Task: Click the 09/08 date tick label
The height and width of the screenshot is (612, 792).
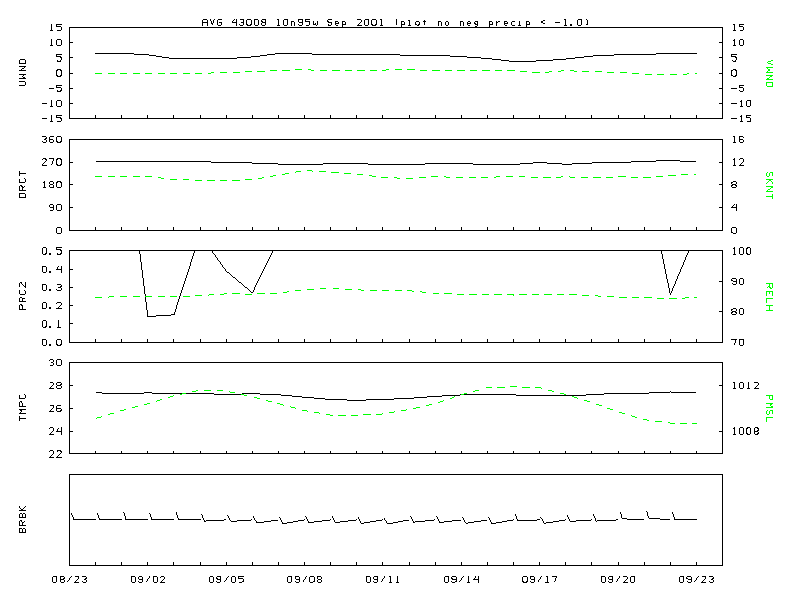Action: pyautogui.click(x=304, y=578)
